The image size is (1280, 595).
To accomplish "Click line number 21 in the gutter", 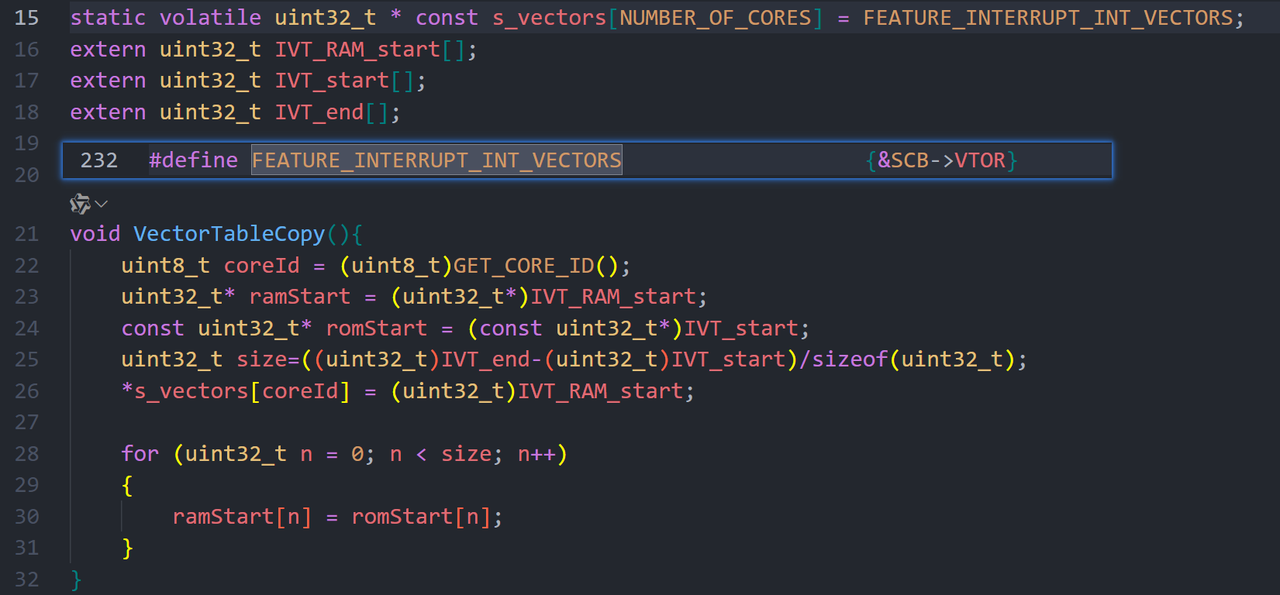I will pos(27,234).
